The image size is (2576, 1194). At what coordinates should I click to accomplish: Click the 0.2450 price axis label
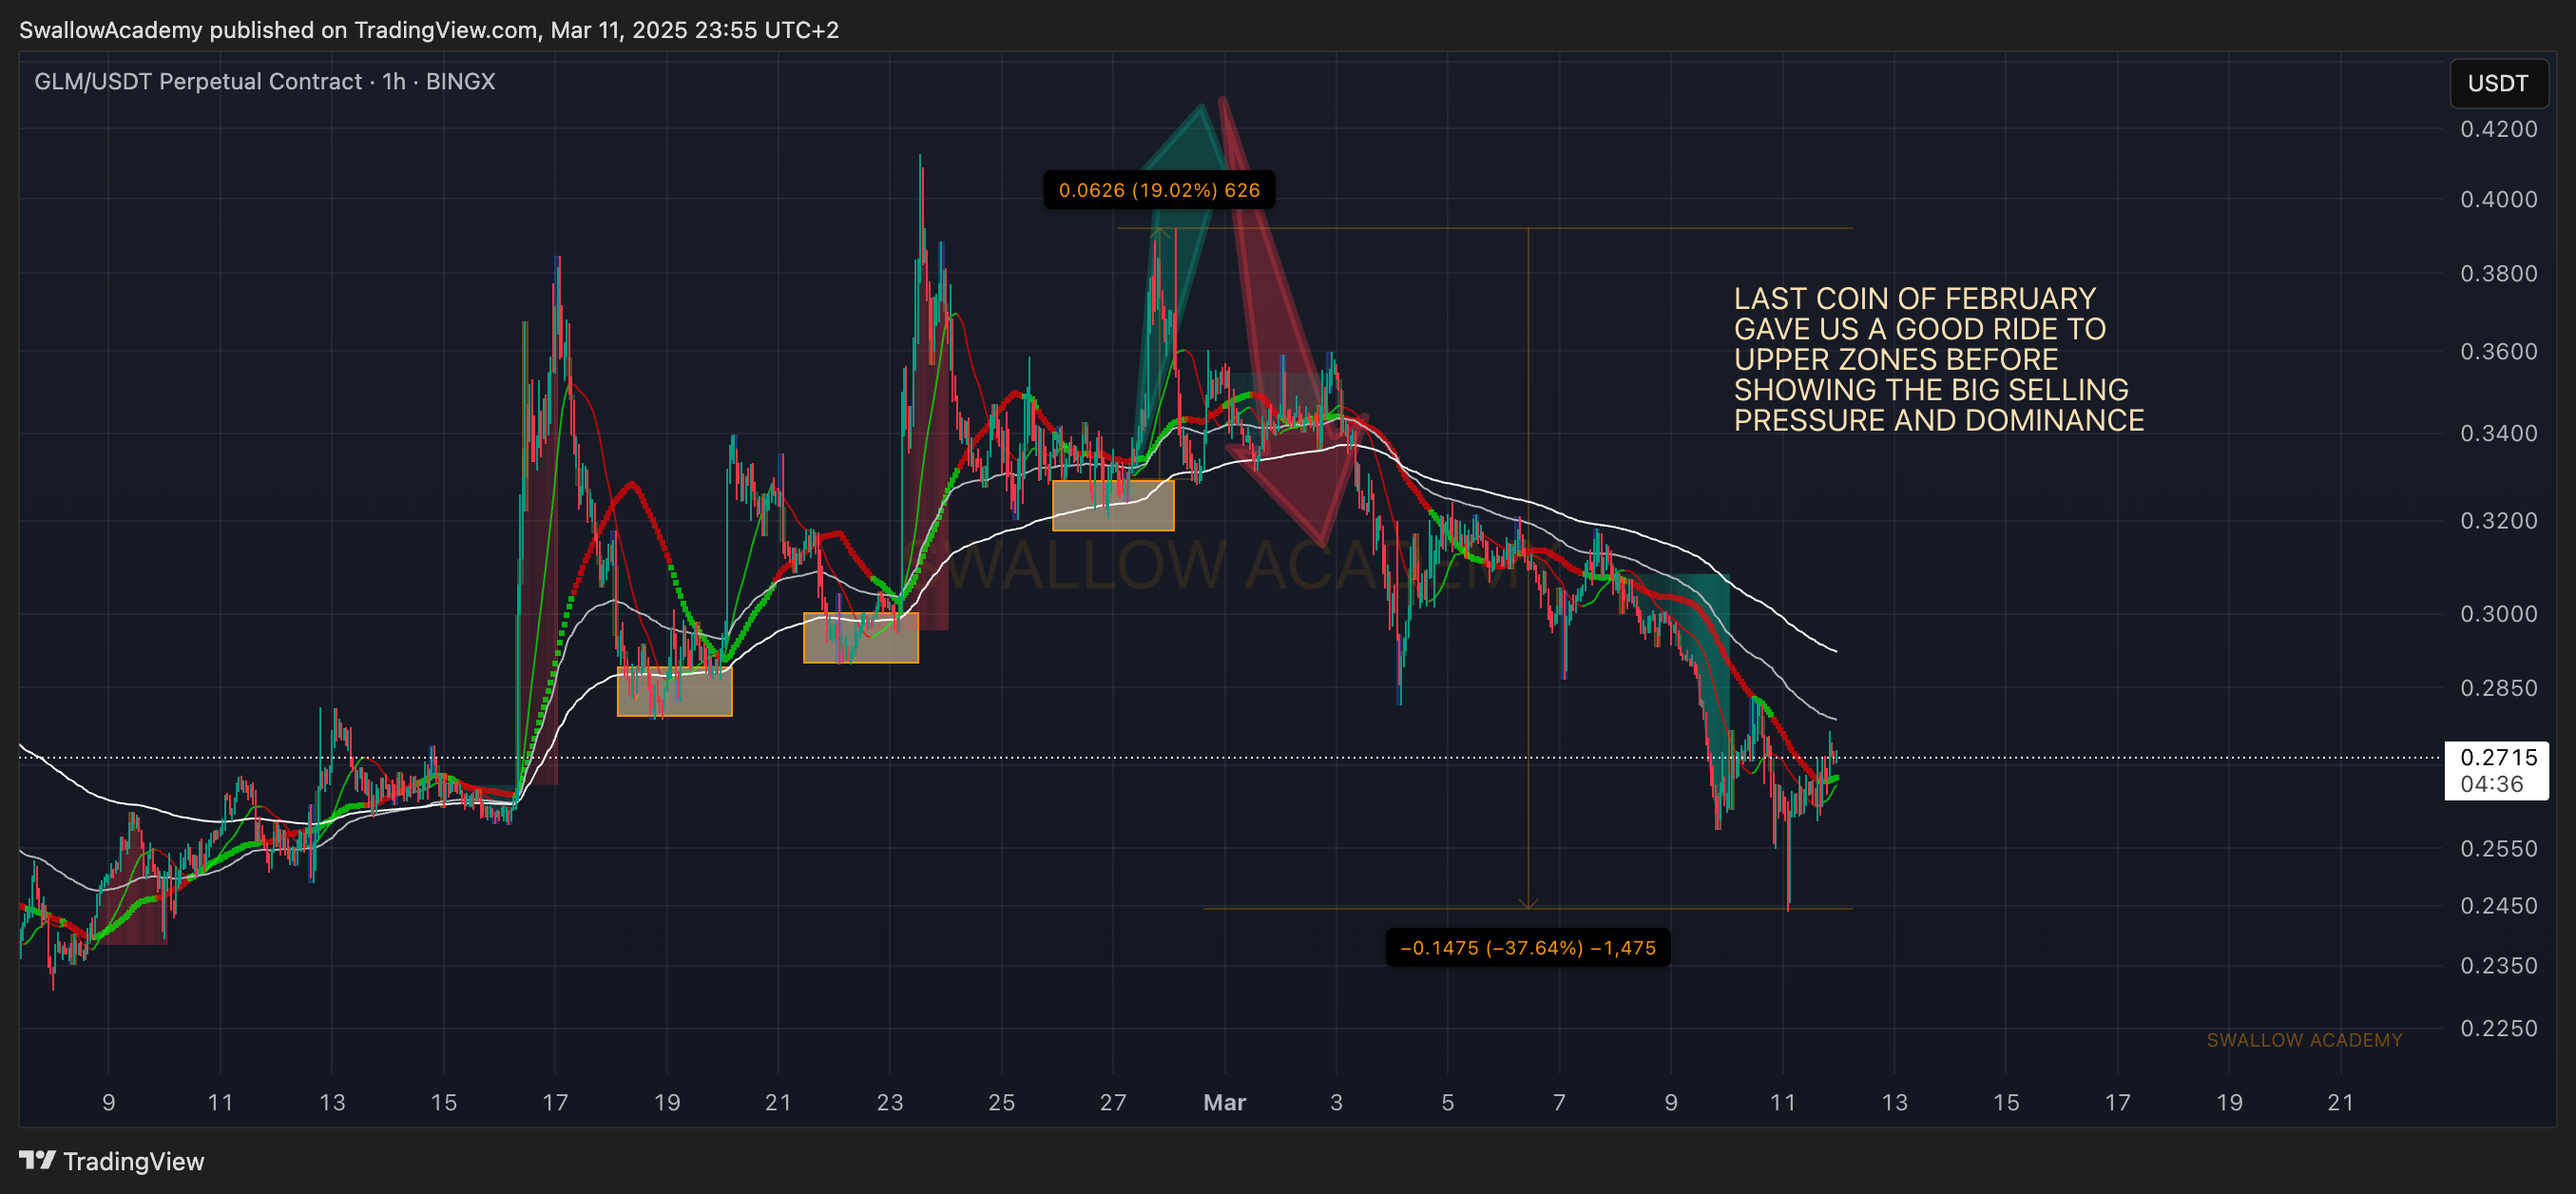point(2498,905)
